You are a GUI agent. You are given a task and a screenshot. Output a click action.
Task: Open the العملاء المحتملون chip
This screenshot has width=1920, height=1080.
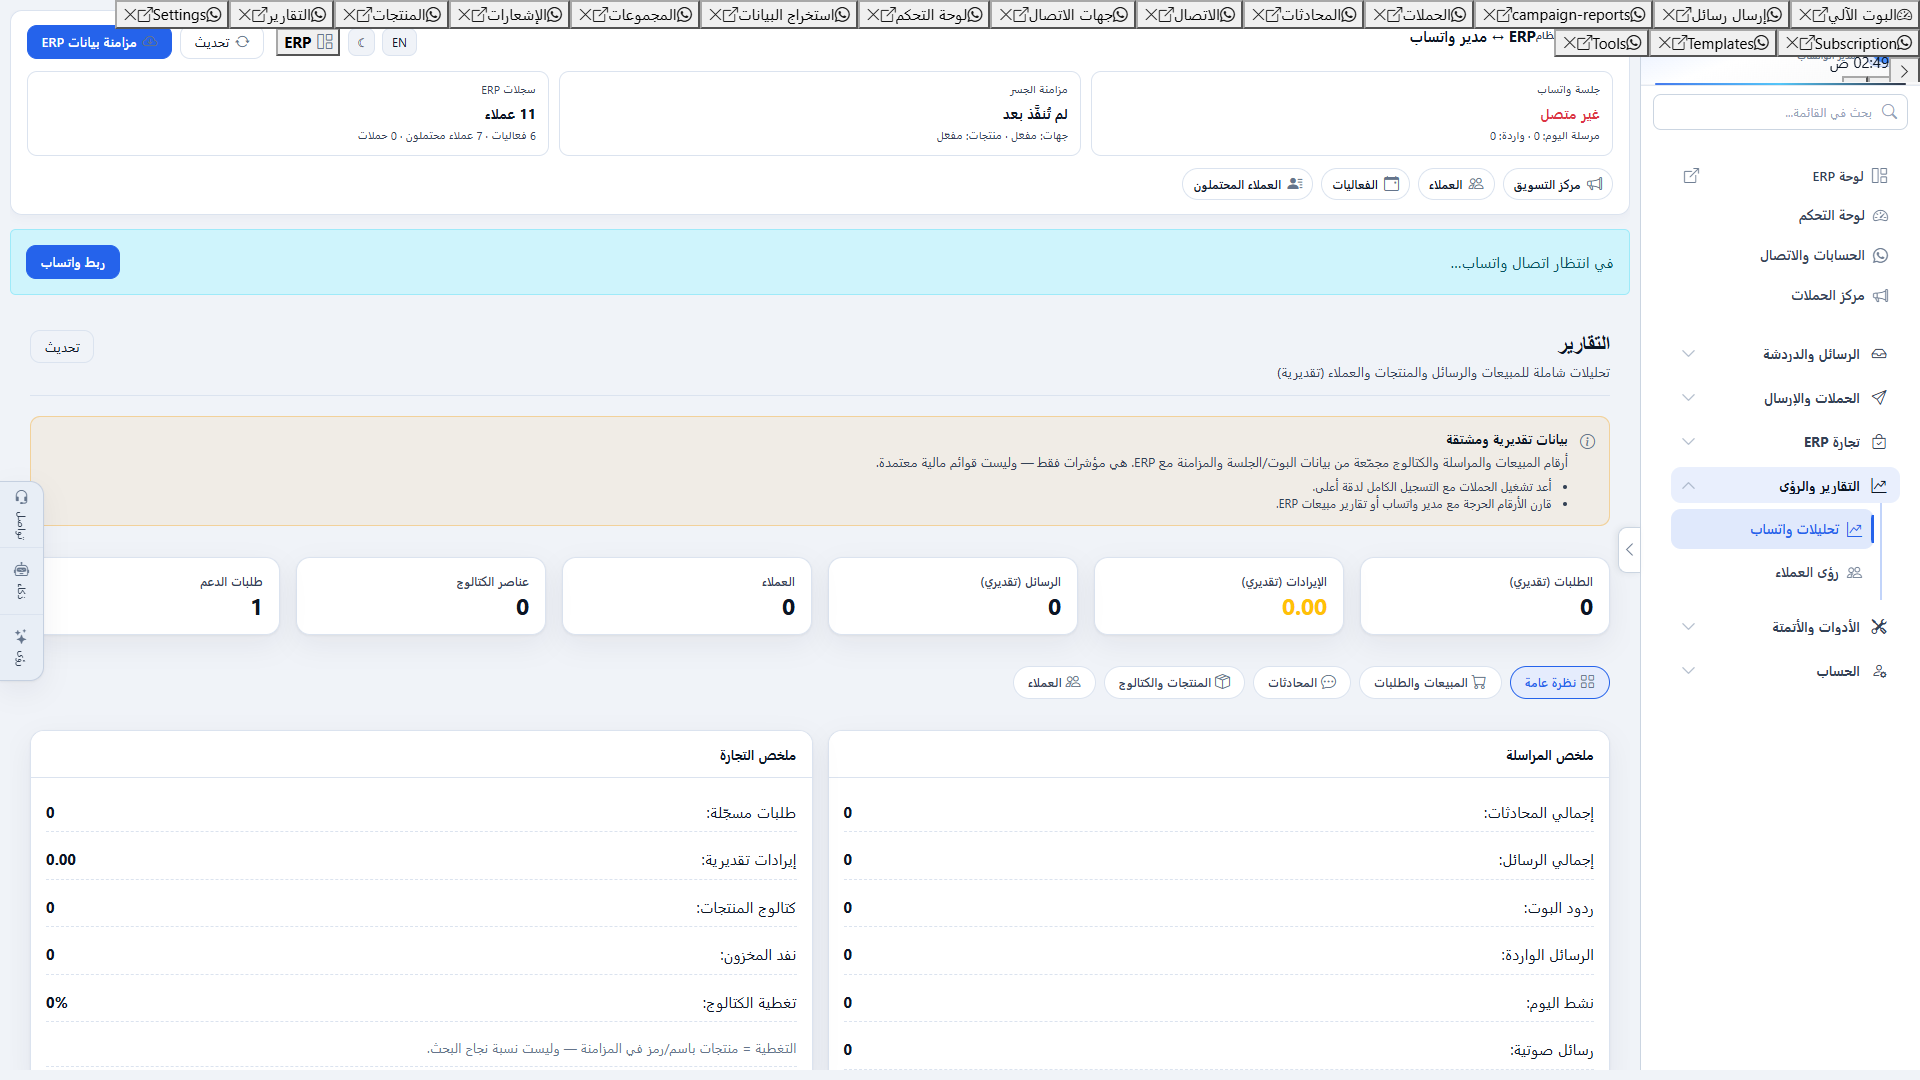pyautogui.click(x=1247, y=184)
